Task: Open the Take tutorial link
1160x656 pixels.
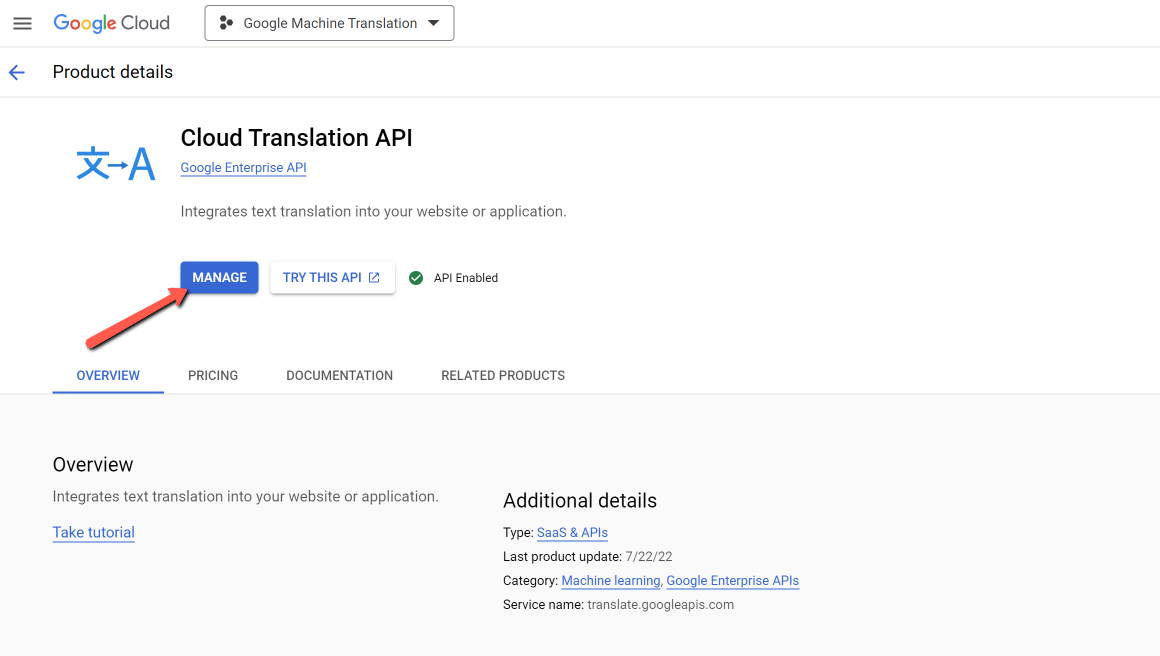Action: (94, 532)
